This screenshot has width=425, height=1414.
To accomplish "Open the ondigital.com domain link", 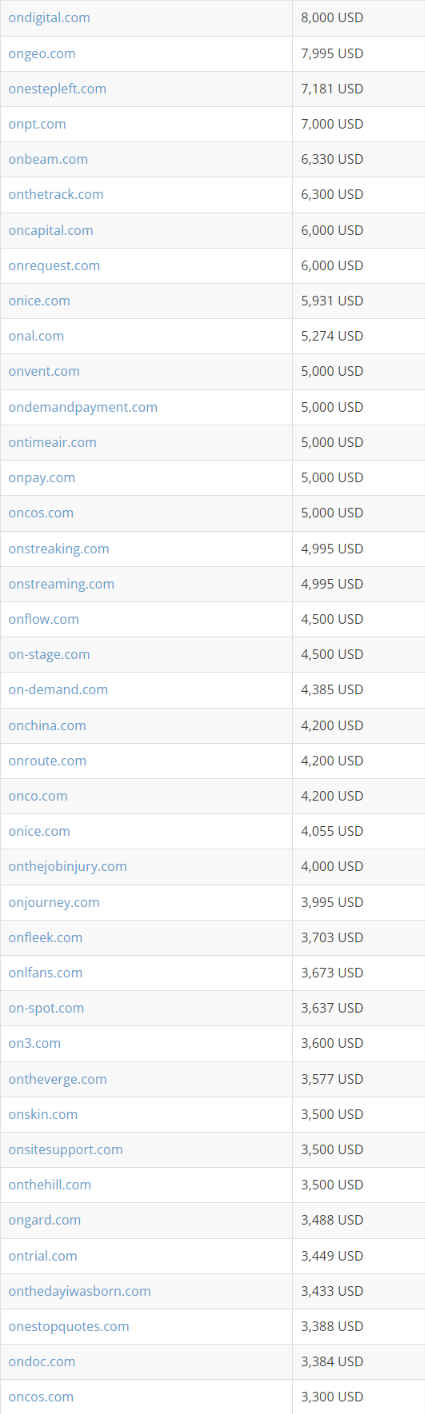I will pyautogui.click(x=49, y=18).
